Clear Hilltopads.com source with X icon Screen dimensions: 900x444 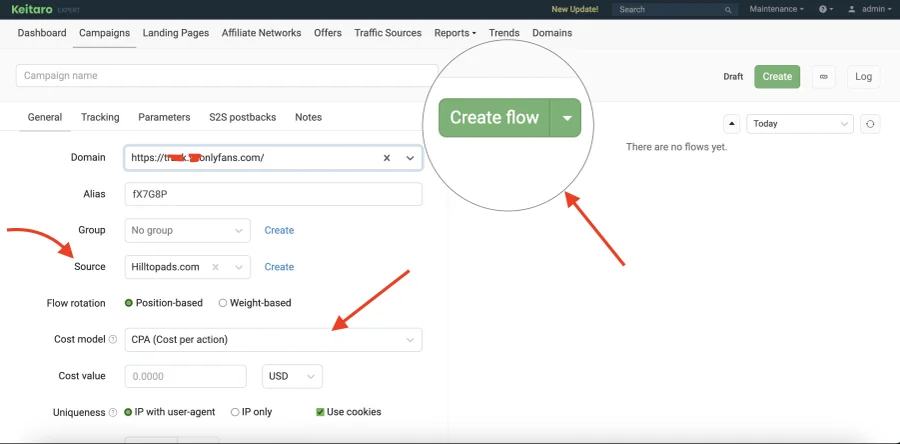point(215,267)
